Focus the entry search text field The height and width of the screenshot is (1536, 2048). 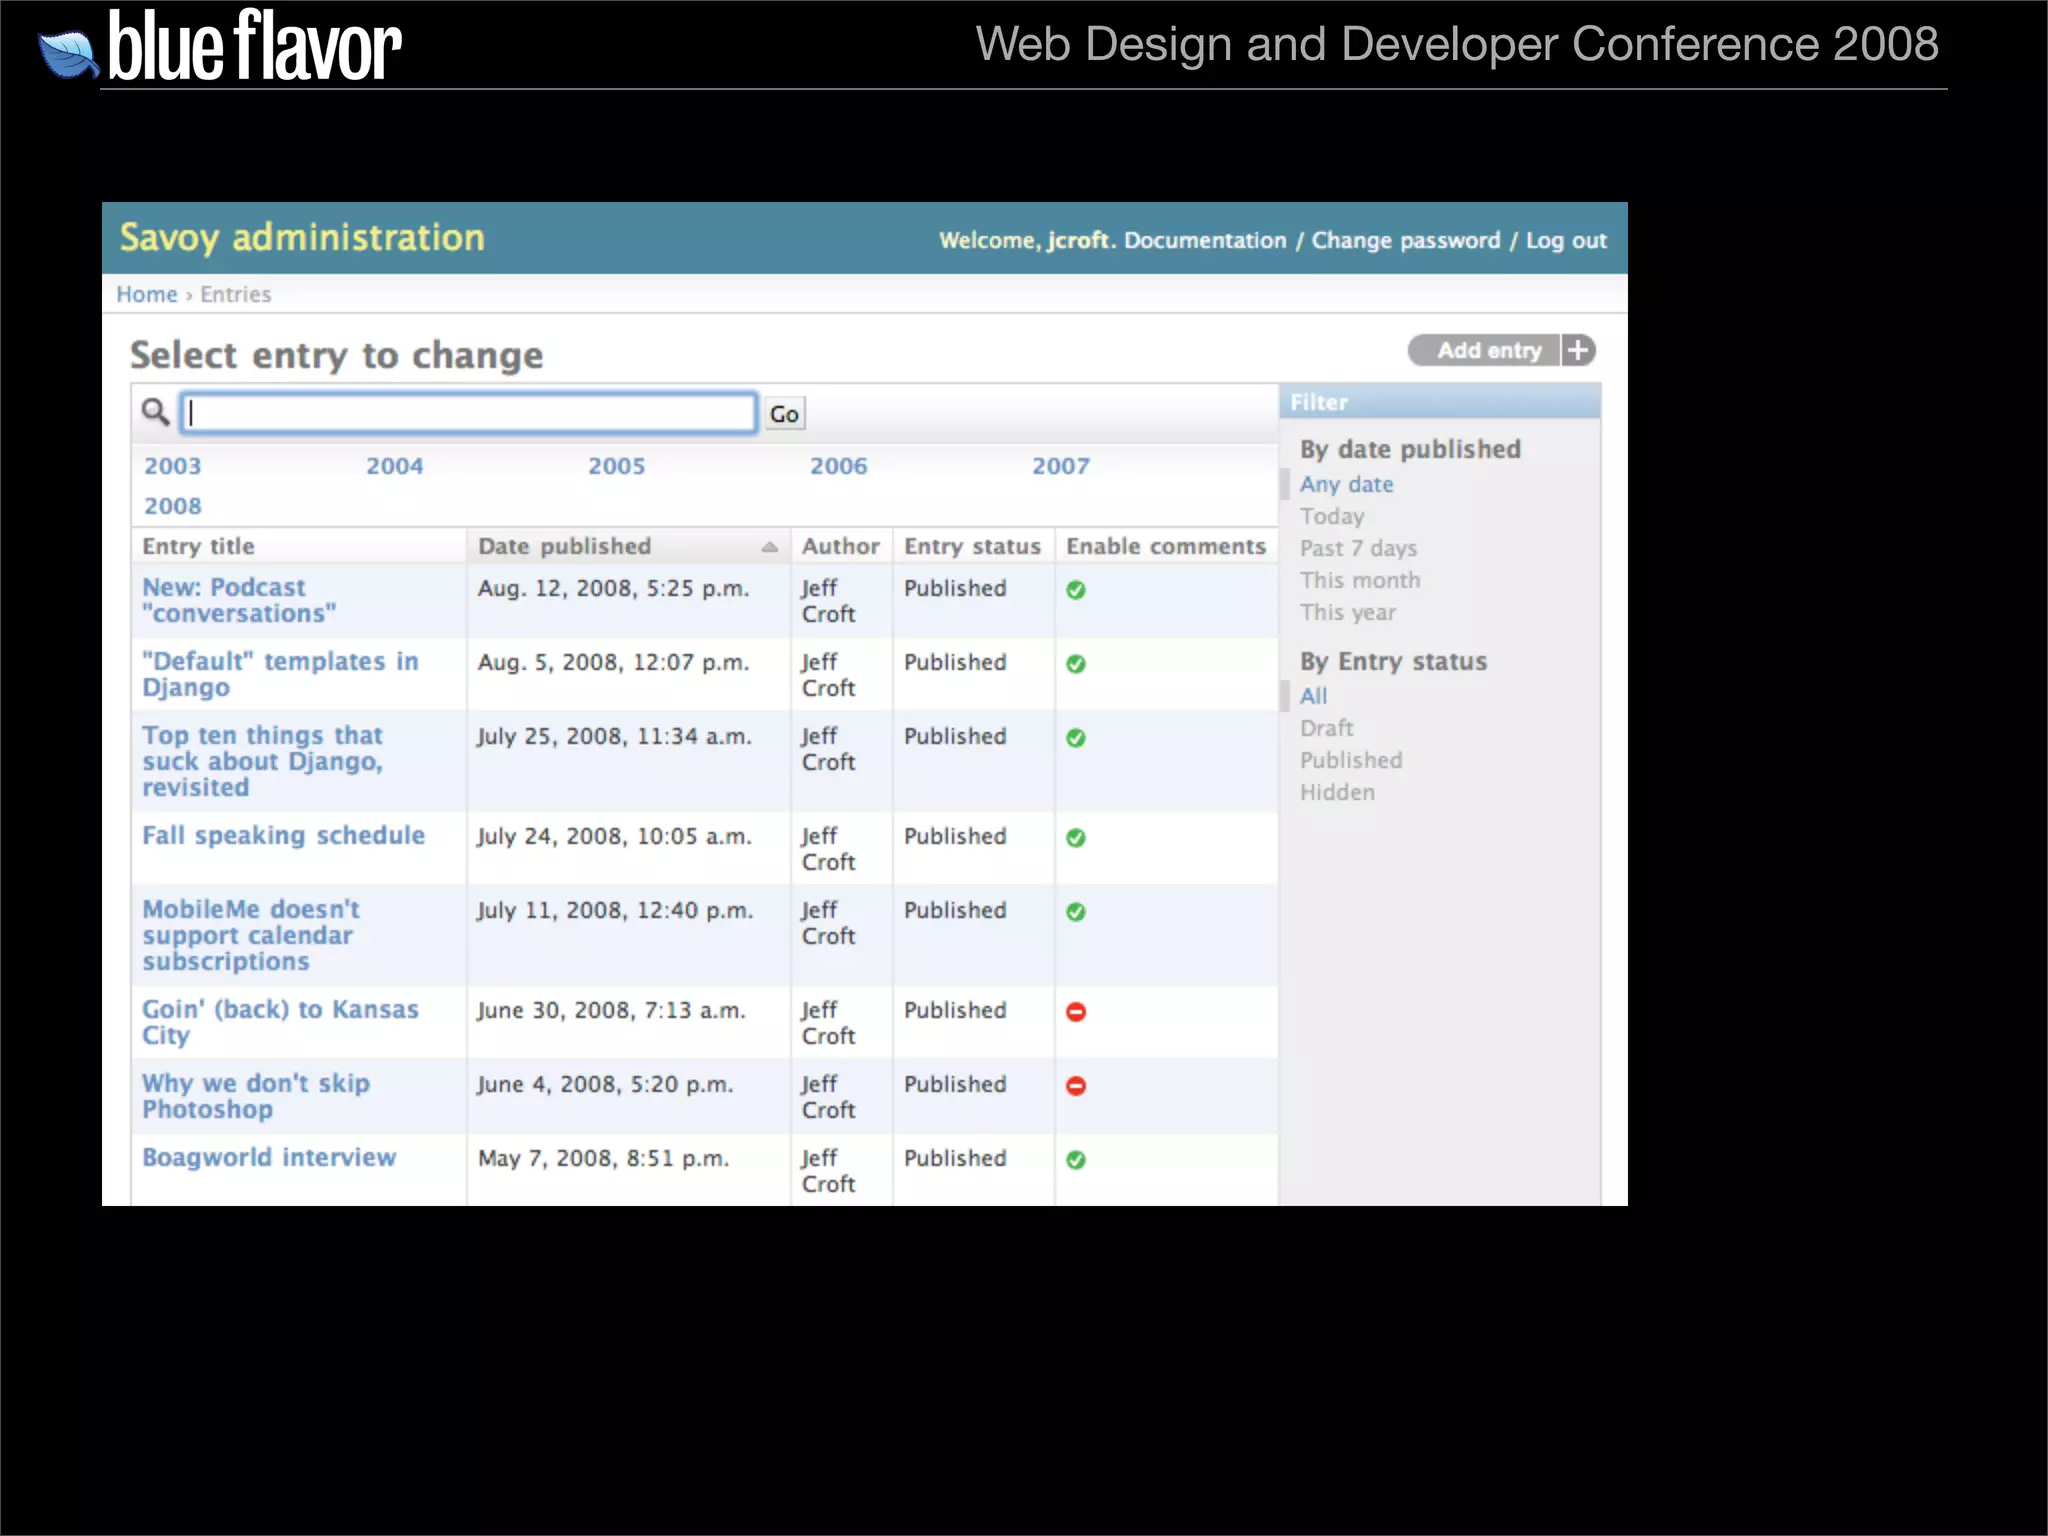point(468,413)
